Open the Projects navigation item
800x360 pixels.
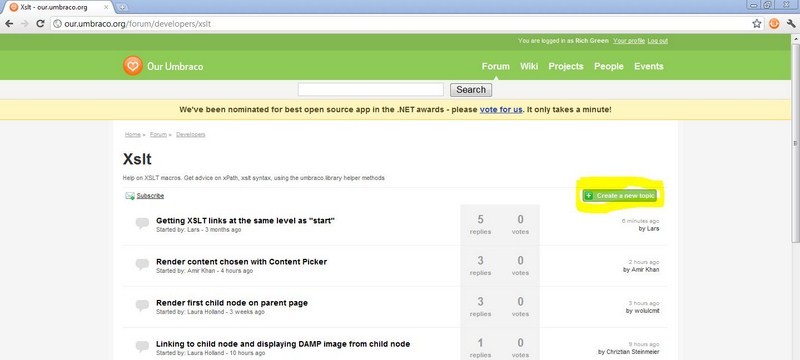(566, 66)
